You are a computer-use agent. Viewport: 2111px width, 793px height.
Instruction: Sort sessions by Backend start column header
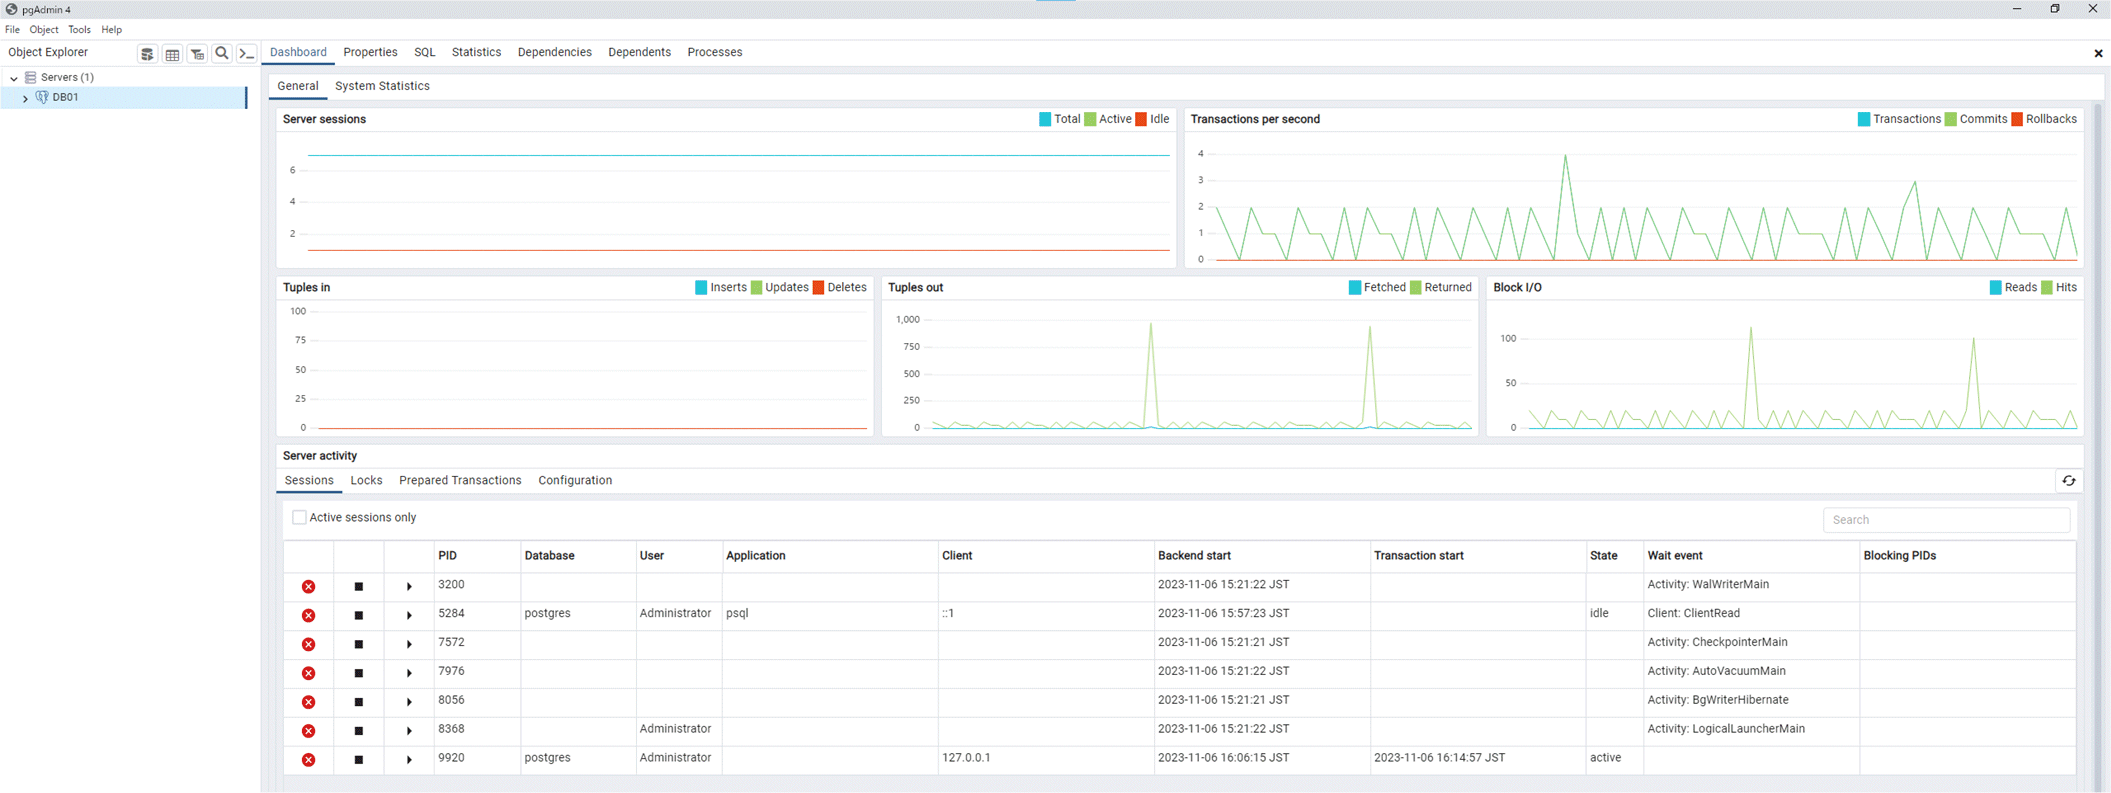(1194, 556)
